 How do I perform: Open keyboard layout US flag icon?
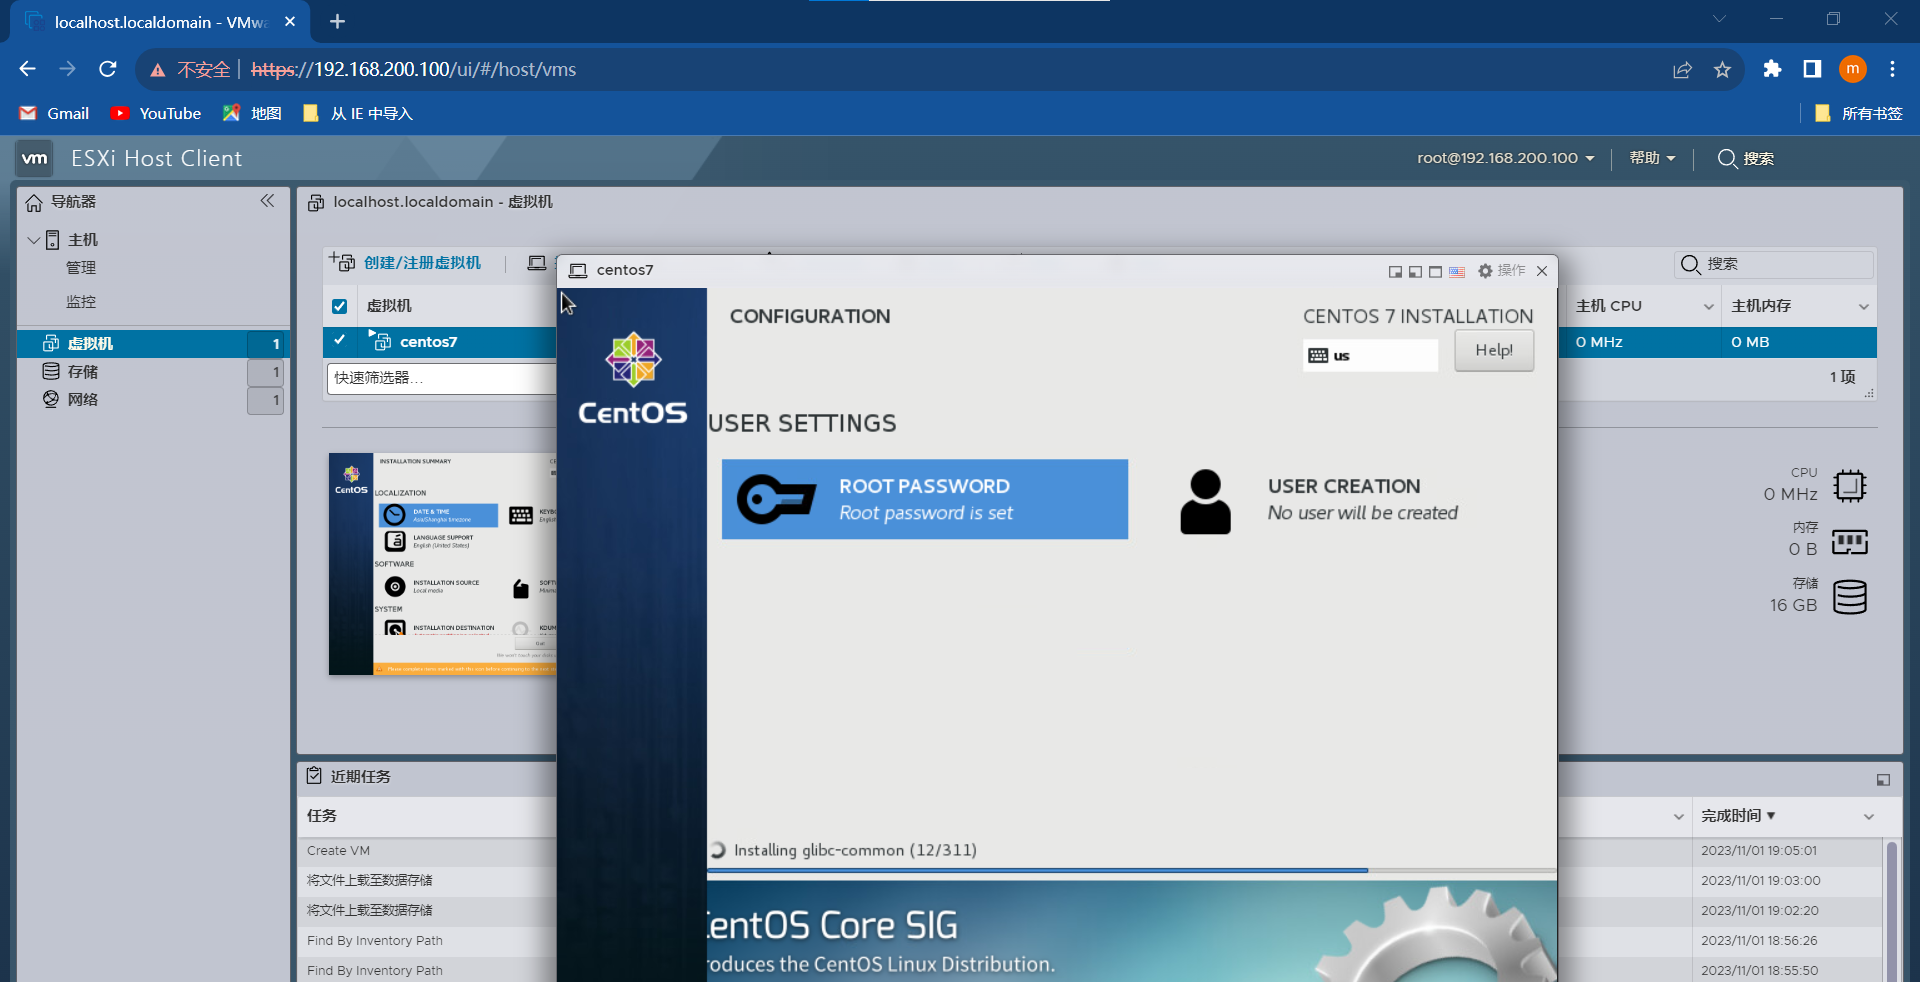(1457, 271)
